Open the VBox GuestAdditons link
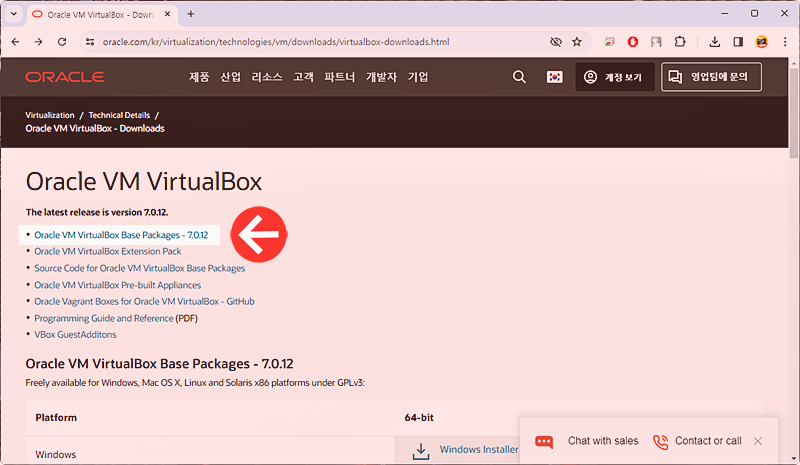Screen dimensions: 800x465 point(75,334)
